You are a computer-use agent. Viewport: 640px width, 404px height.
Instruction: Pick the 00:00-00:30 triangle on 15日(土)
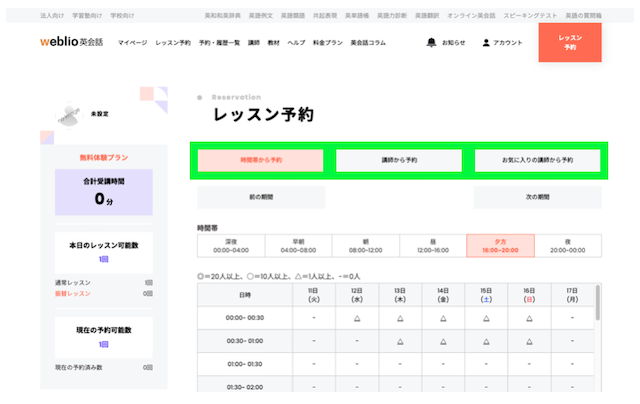click(486, 318)
